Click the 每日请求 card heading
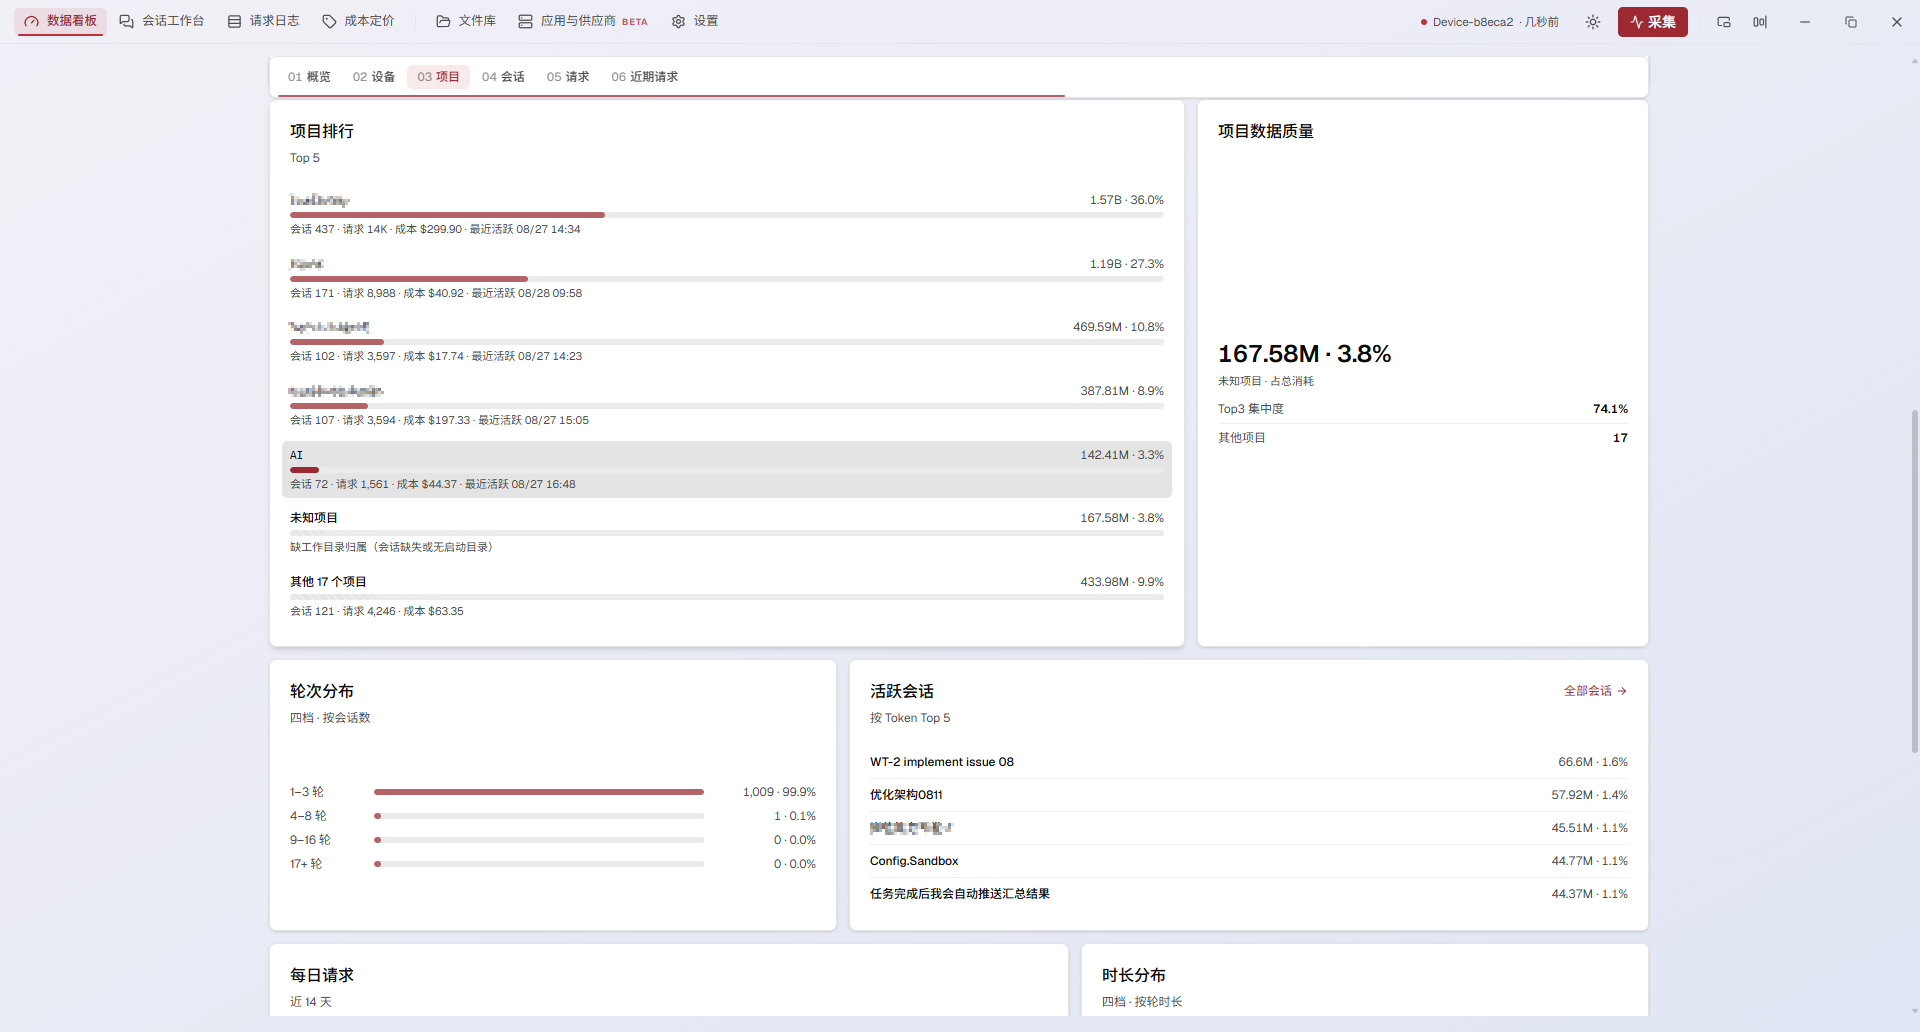Image resolution: width=1920 pixels, height=1032 pixels. [x=322, y=975]
